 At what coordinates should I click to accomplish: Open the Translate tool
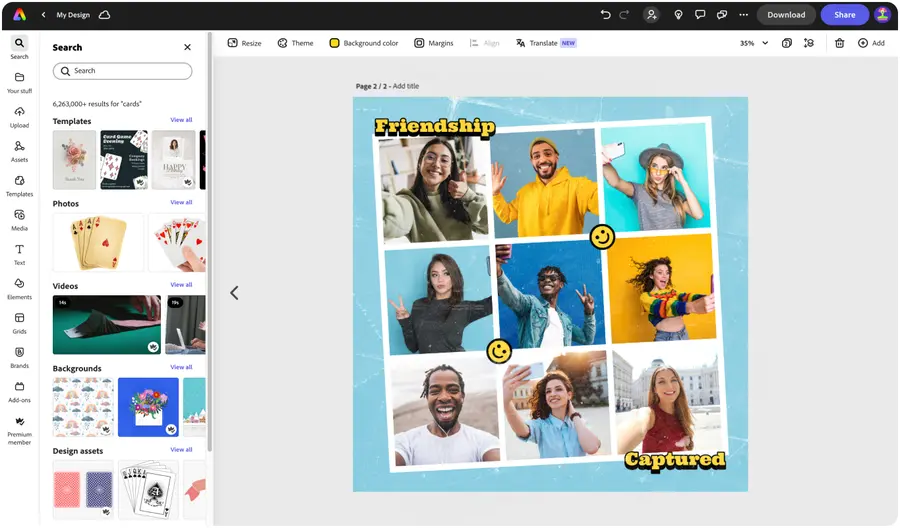pos(537,43)
